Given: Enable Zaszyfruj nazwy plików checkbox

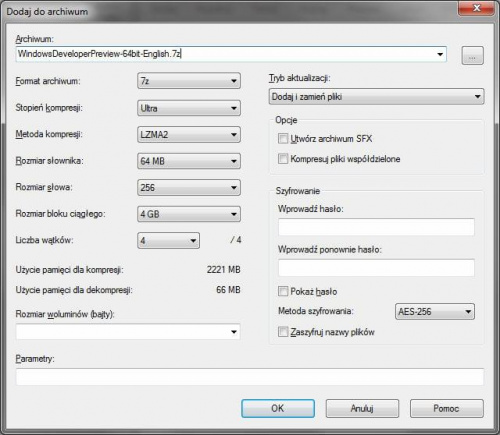Looking at the screenshot, I should [283, 332].
